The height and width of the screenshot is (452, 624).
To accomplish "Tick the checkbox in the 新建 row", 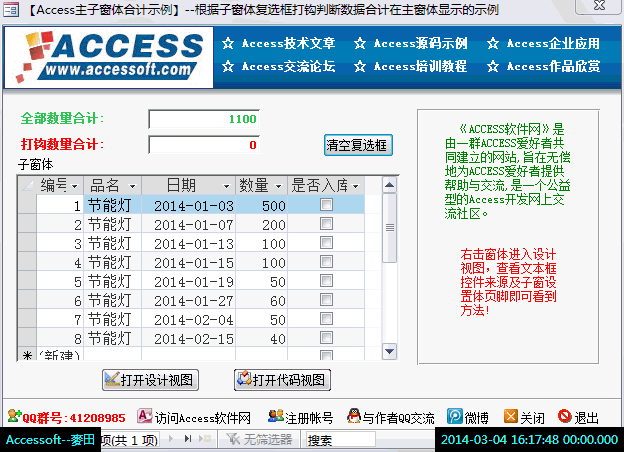I will (326, 355).
